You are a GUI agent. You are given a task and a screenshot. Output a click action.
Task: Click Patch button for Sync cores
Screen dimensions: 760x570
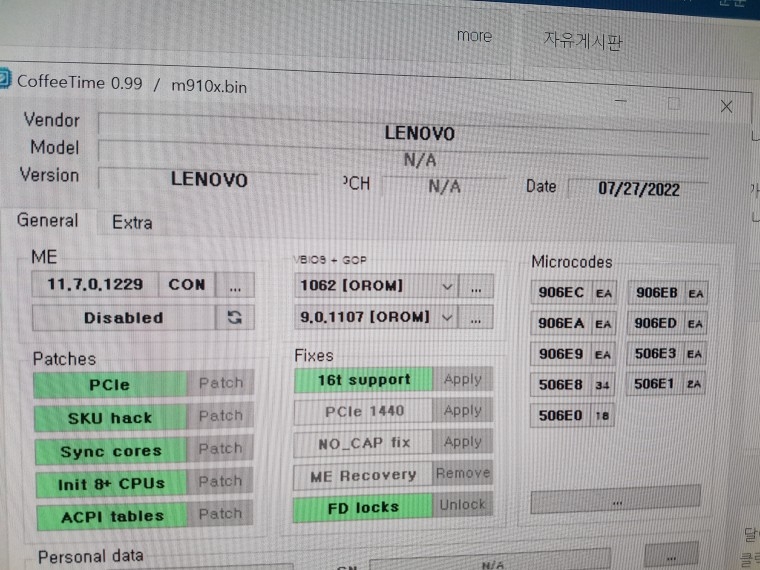pos(221,448)
